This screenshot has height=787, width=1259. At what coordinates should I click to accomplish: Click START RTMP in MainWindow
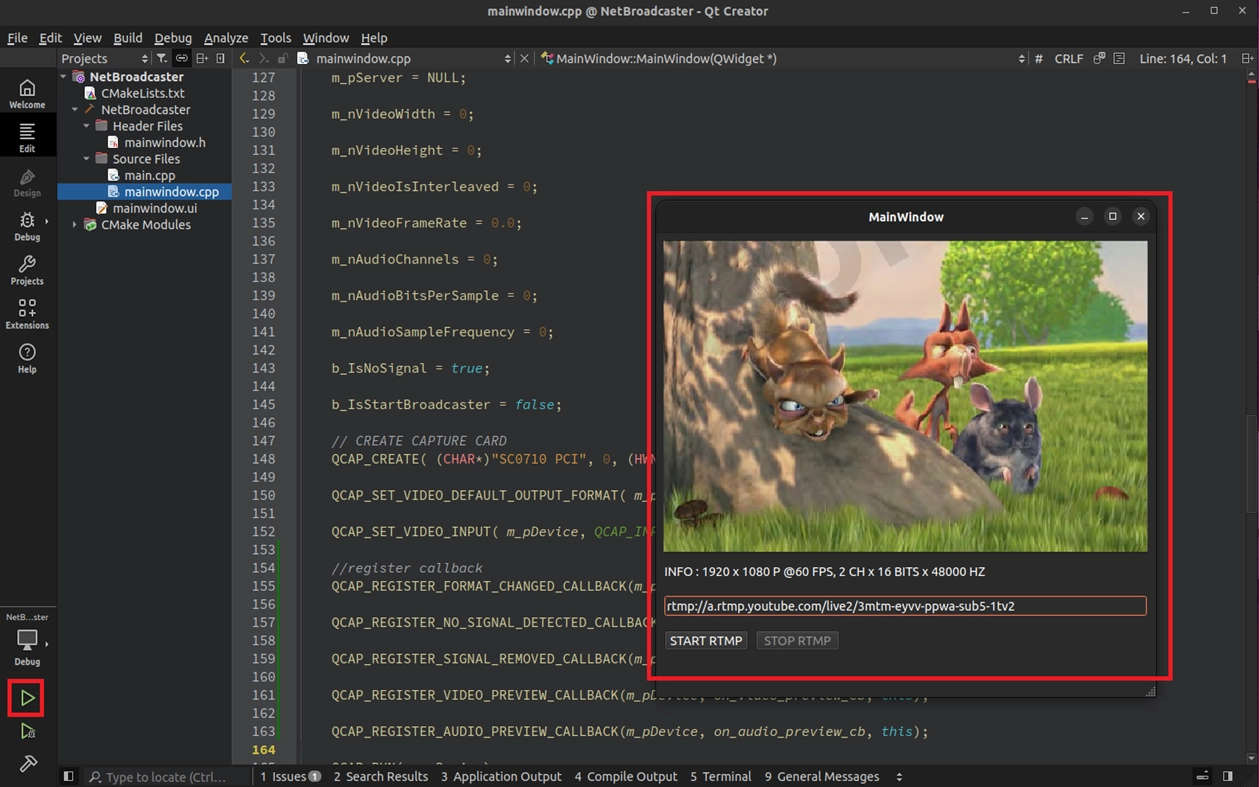pos(706,641)
